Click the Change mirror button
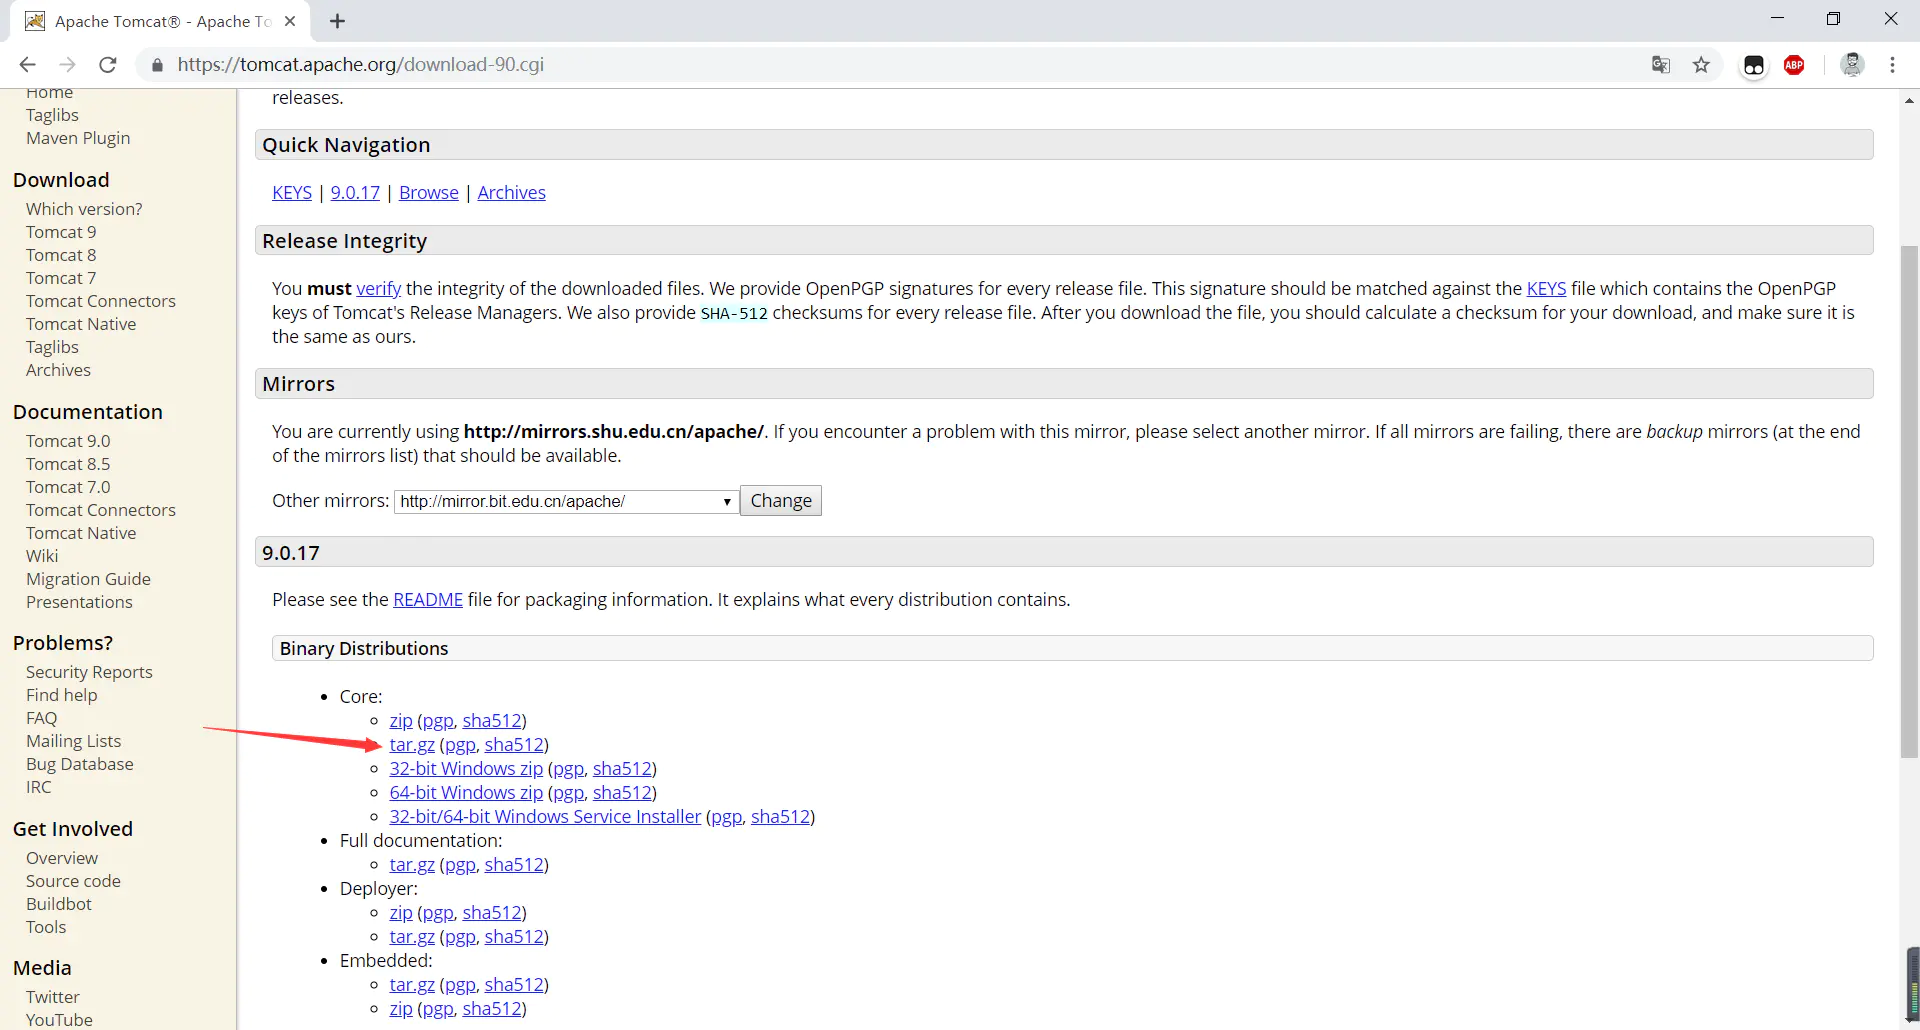 pos(781,501)
